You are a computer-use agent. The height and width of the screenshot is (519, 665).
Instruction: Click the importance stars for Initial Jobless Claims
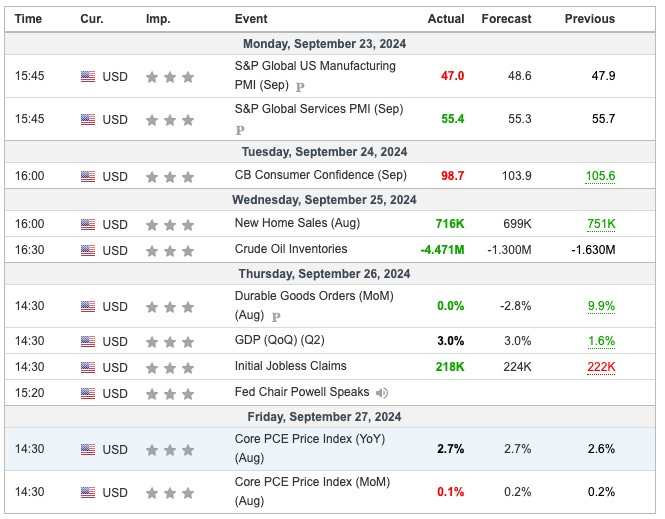click(x=170, y=368)
